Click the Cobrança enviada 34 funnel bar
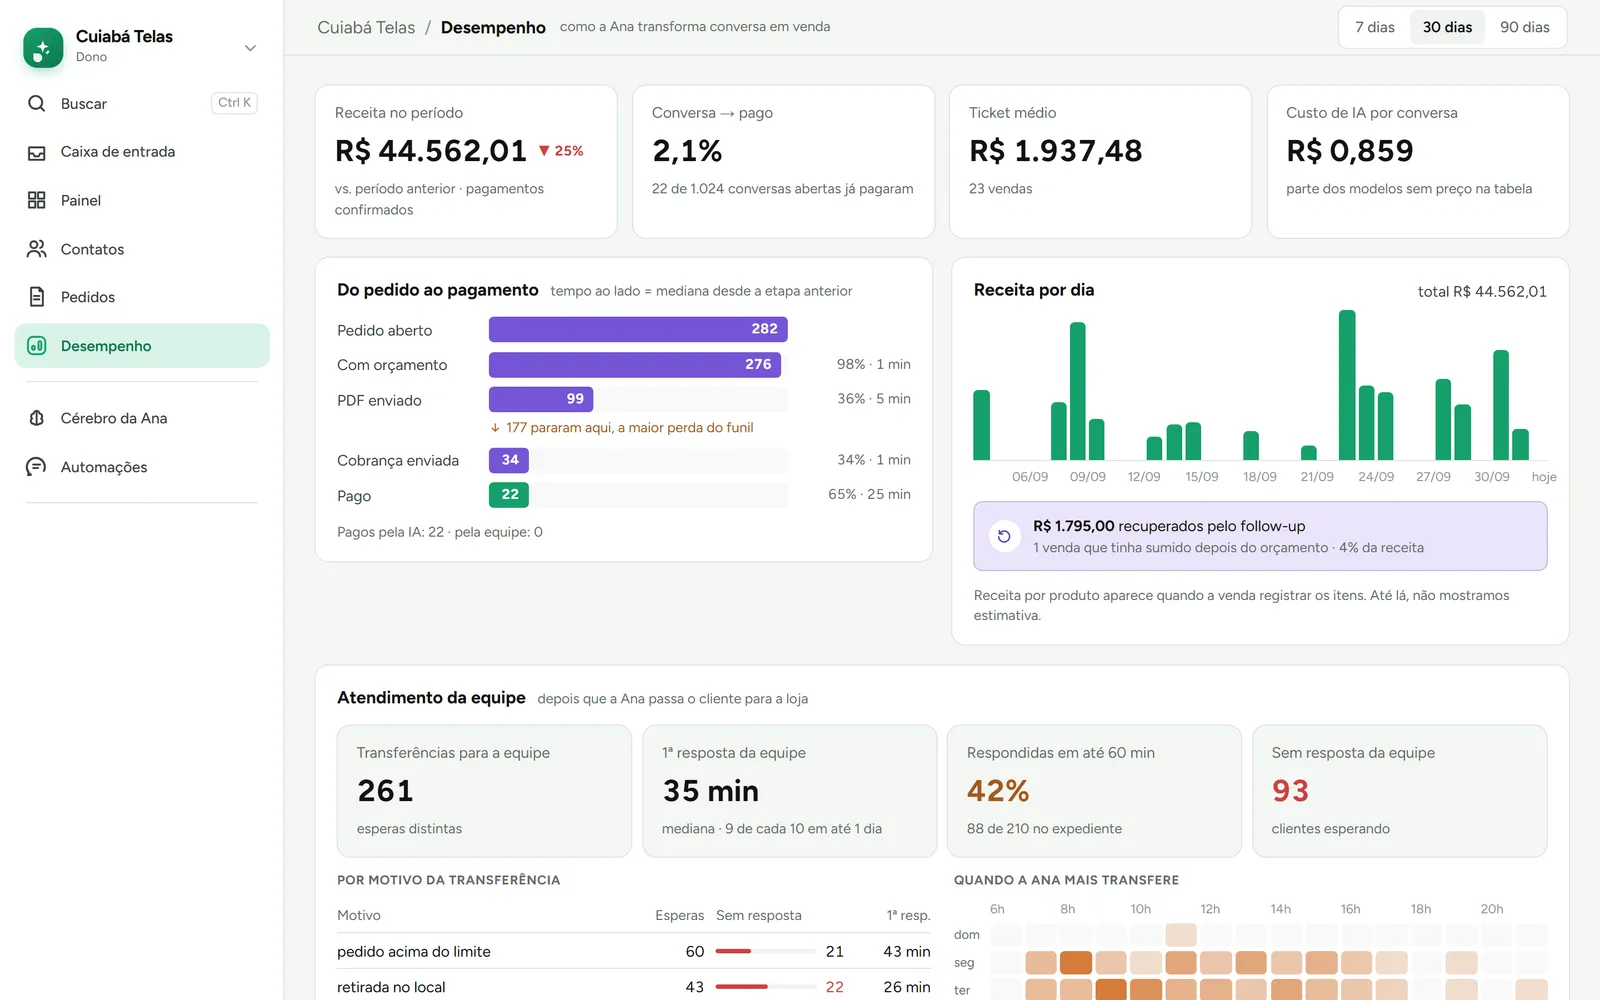Image resolution: width=1600 pixels, height=1000 pixels. click(x=509, y=460)
